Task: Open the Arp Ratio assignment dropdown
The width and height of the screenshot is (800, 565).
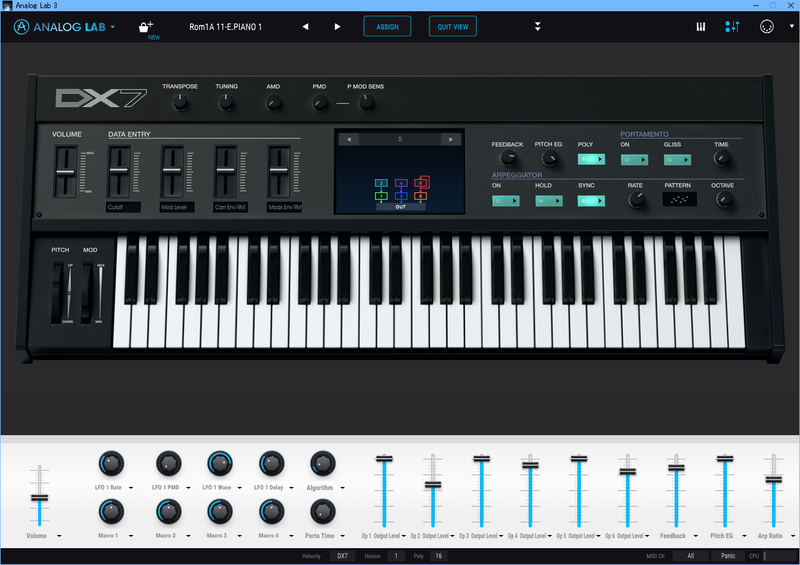Action: coord(793,536)
